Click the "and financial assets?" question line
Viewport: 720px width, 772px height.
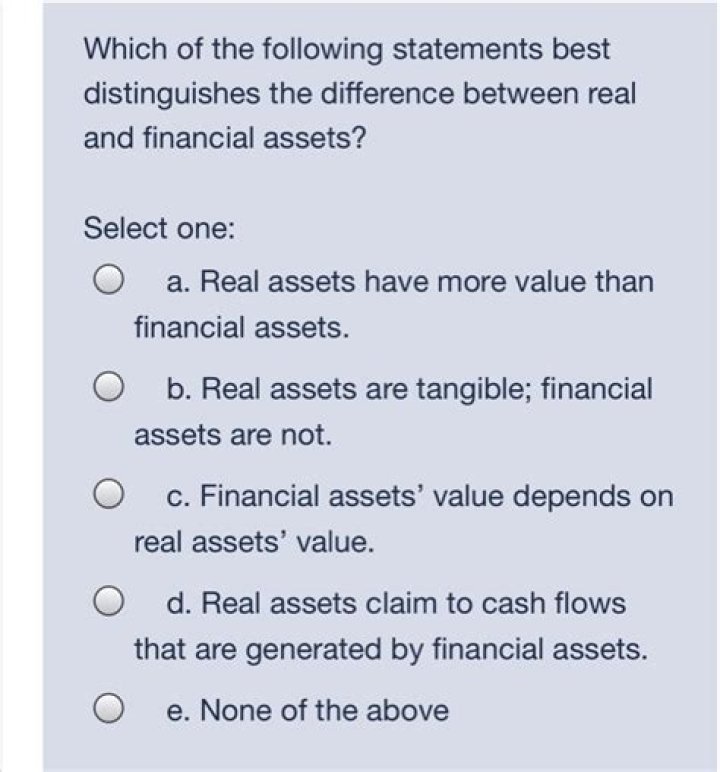[225, 138]
